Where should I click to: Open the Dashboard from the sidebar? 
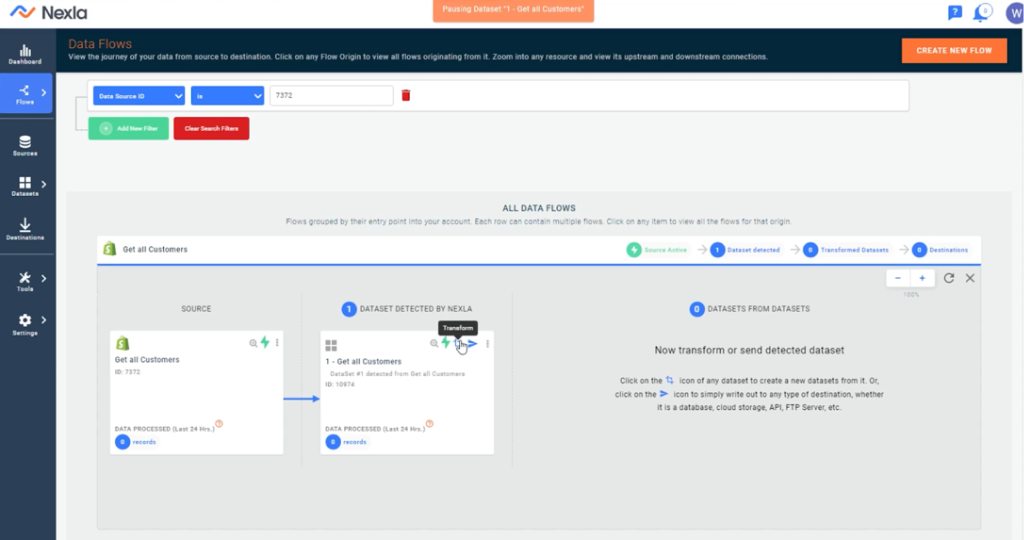25,54
